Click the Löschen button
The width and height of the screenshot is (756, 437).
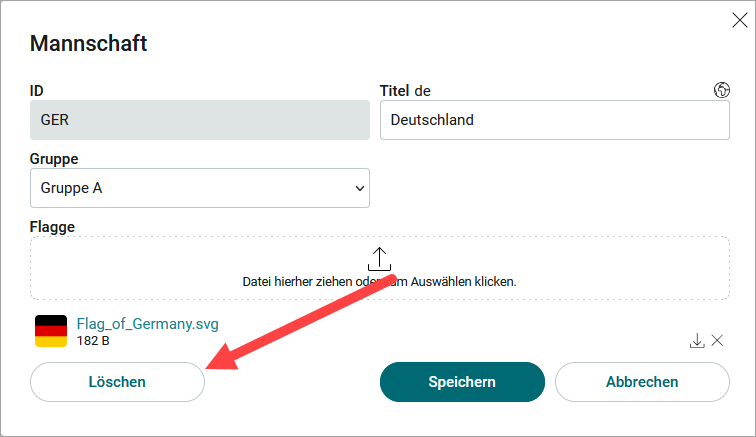(x=117, y=382)
